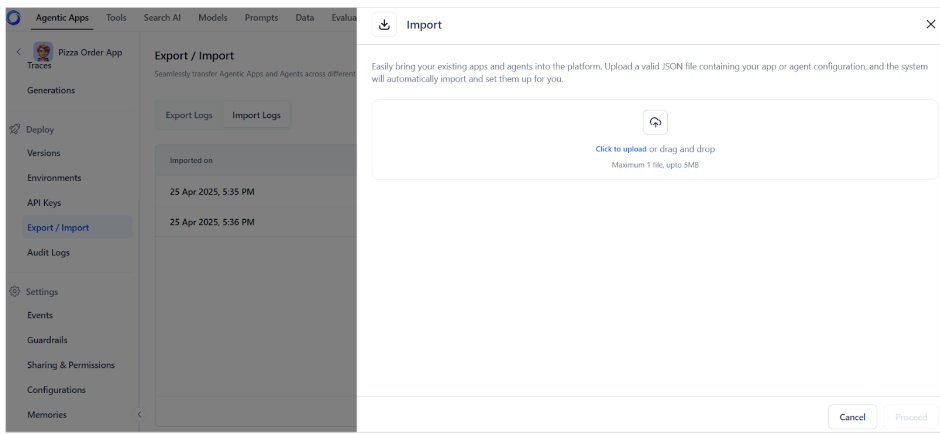Image resolution: width=940 pixels, height=435 pixels.
Task: Close the Import panel with X
Action: coord(930,24)
